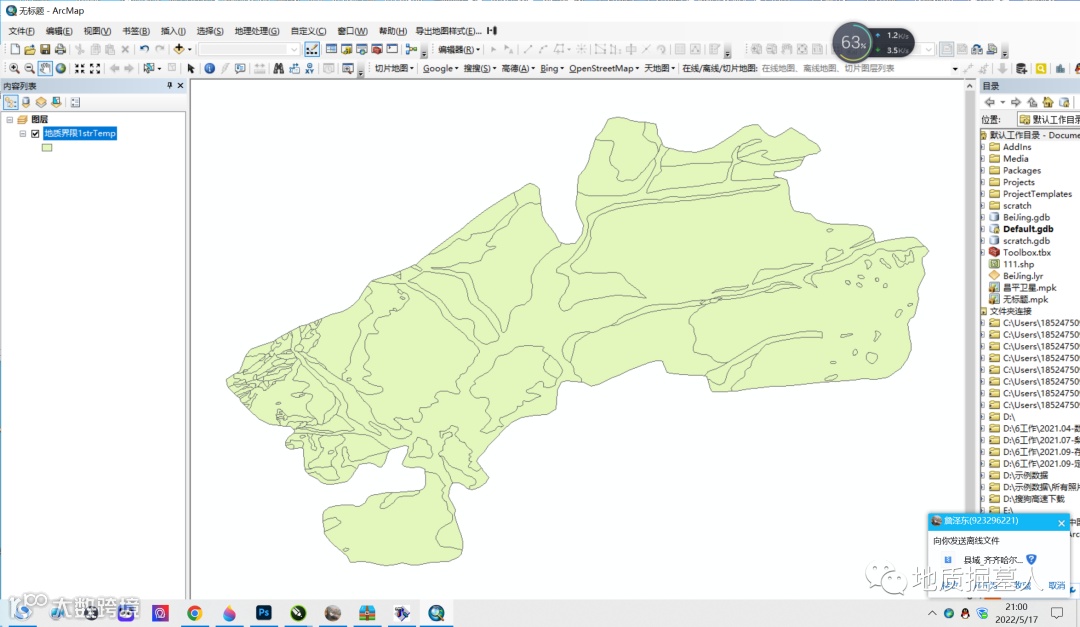Zoom to Full Extent globe icon
This screenshot has width=1080, height=627.
(x=61, y=68)
